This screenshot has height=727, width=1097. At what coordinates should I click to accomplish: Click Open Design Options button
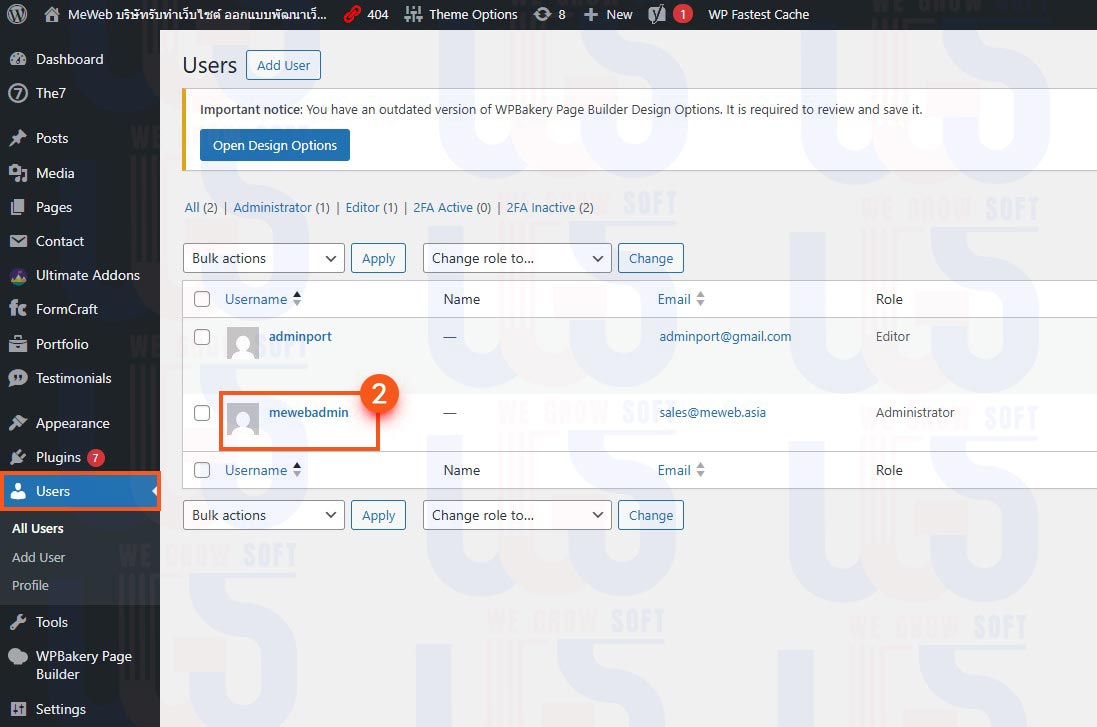pos(275,145)
